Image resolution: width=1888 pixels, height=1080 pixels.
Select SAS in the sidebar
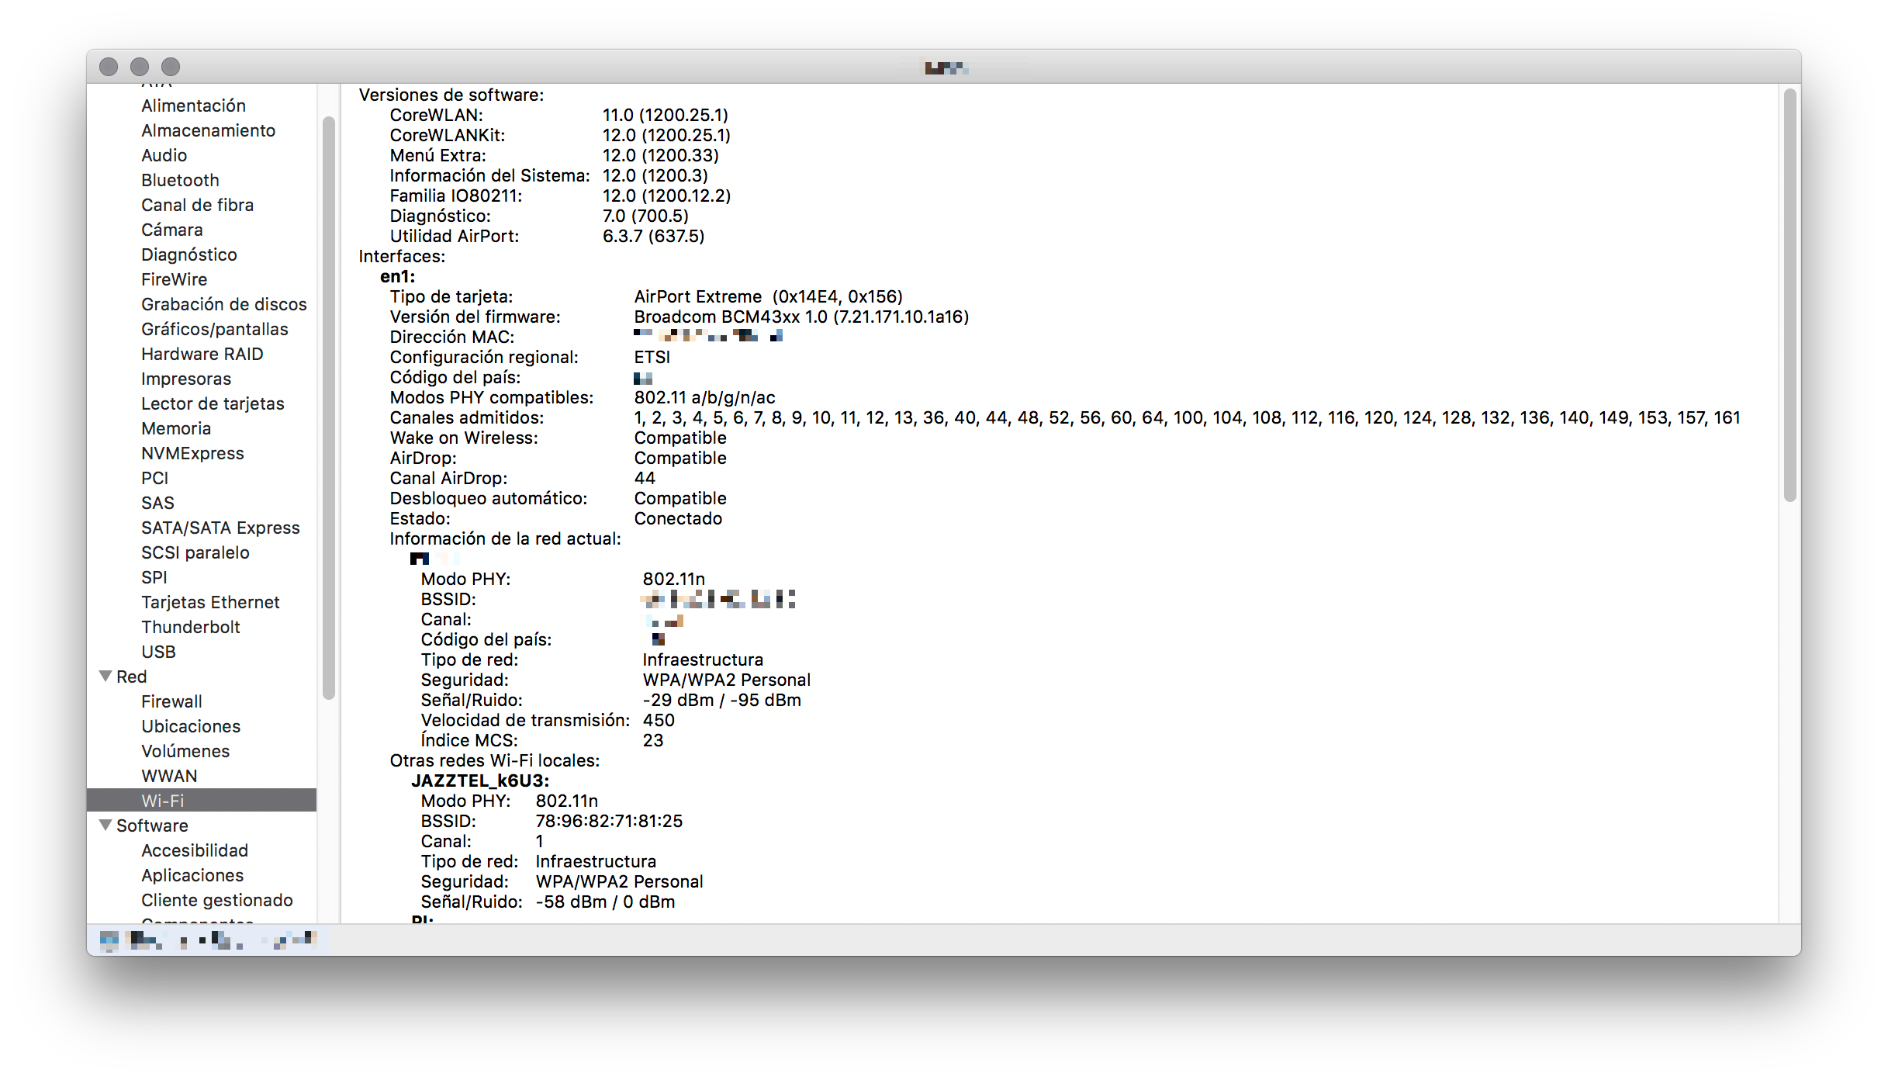click(x=157, y=503)
